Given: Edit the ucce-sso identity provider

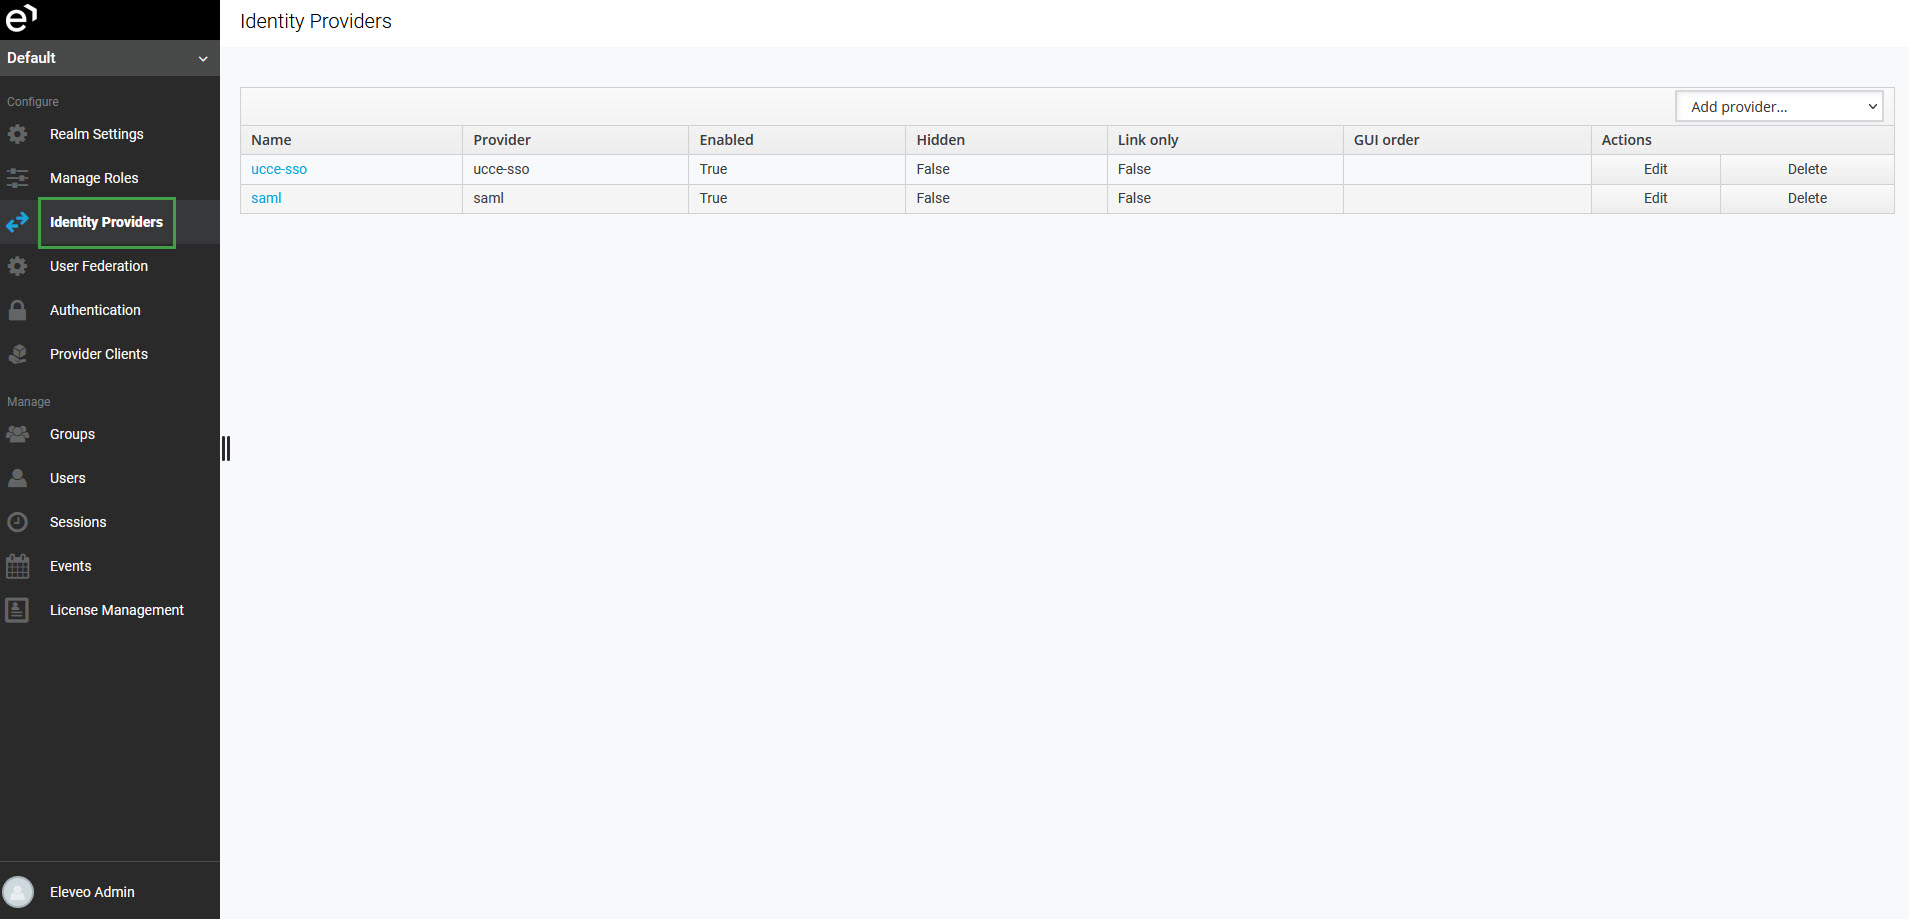Looking at the screenshot, I should coord(1655,169).
